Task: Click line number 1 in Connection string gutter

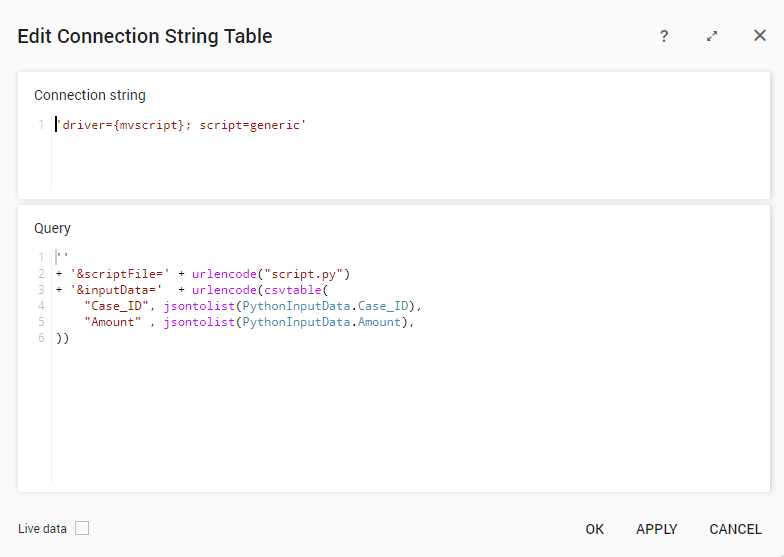Action: pos(41,125)
